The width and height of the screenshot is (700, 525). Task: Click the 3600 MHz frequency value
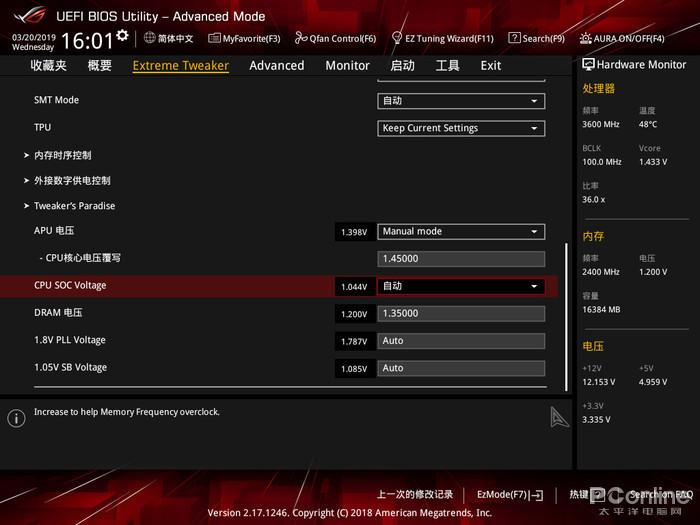point(601,124)
